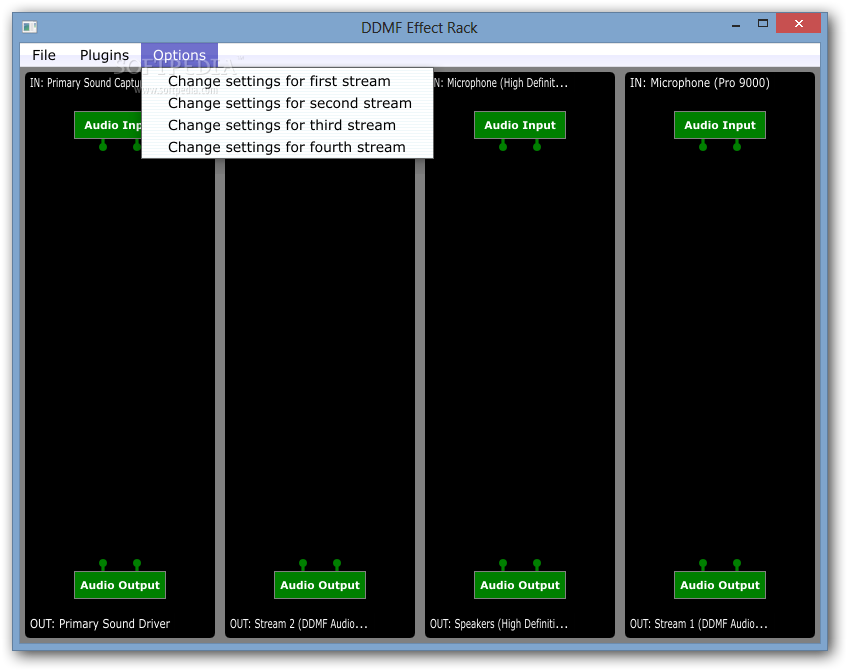Select Audio Input block of Primary Sound Capture stream

[x=108, y=125]
